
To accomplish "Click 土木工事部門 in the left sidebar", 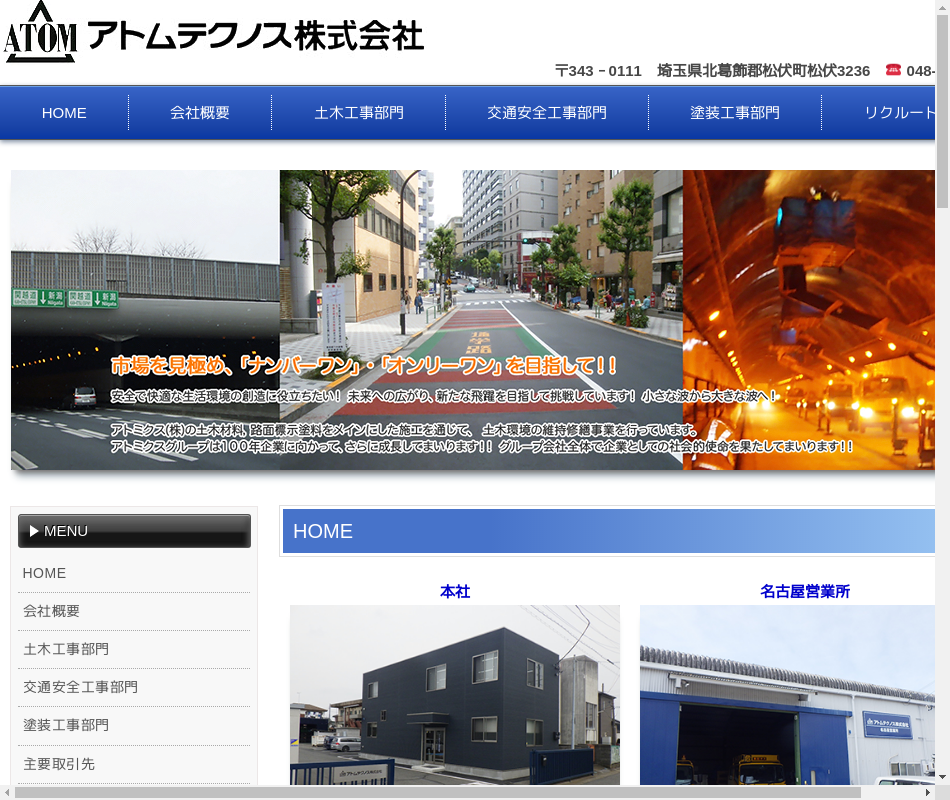I will coord(66,649).
